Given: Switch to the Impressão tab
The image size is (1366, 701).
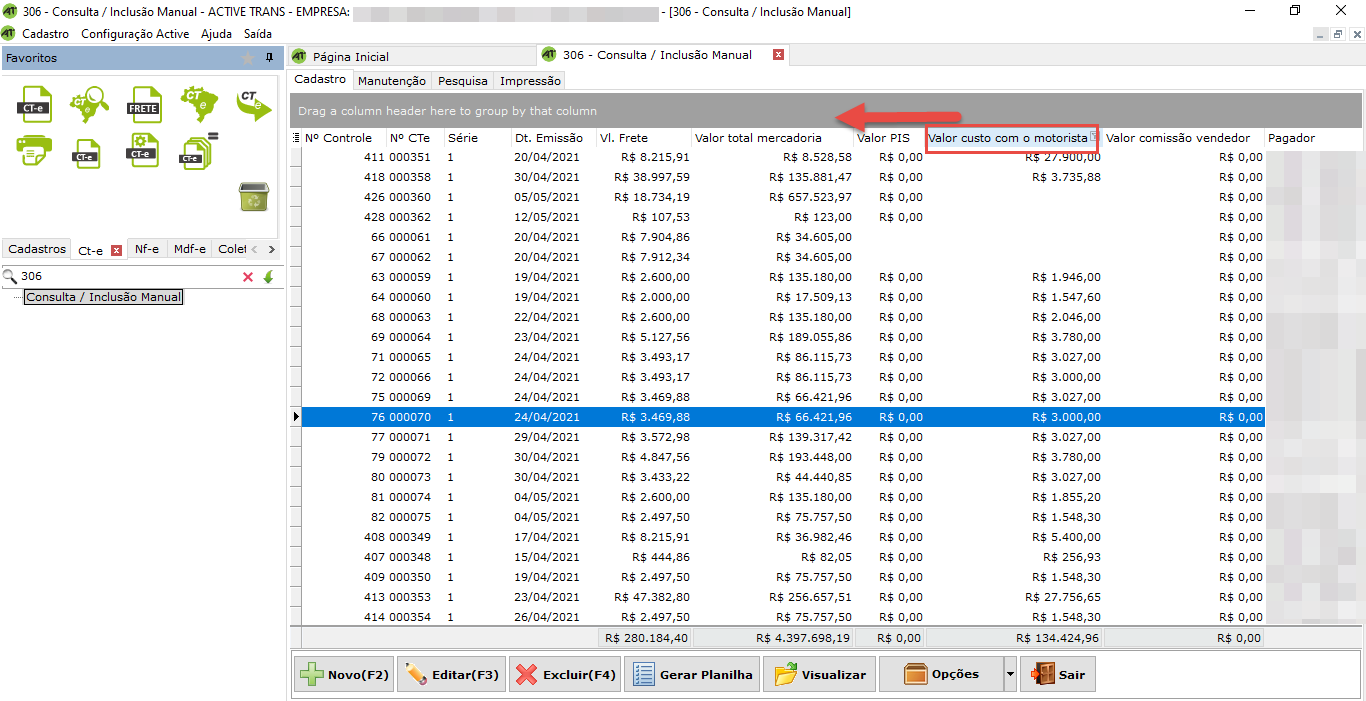Looking at the screenshot, I should tap(531, 81).
